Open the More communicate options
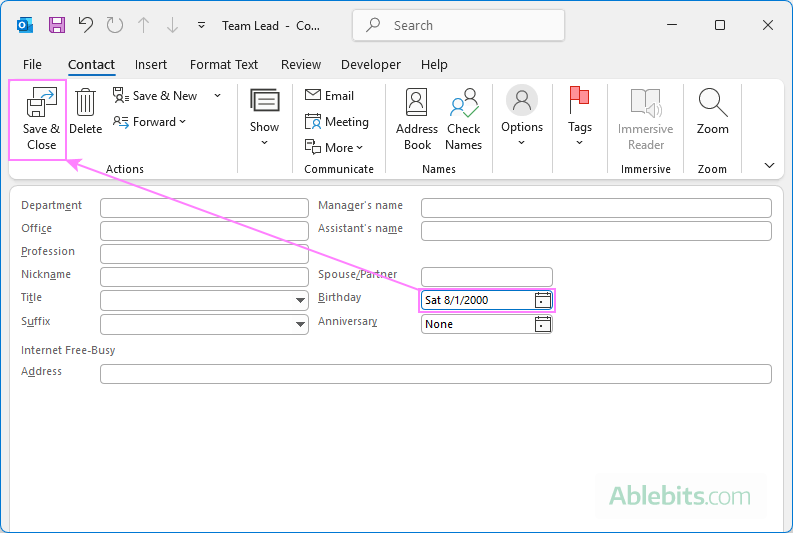The height and width of the screenshot is (533, 793). tap(334, 148)
